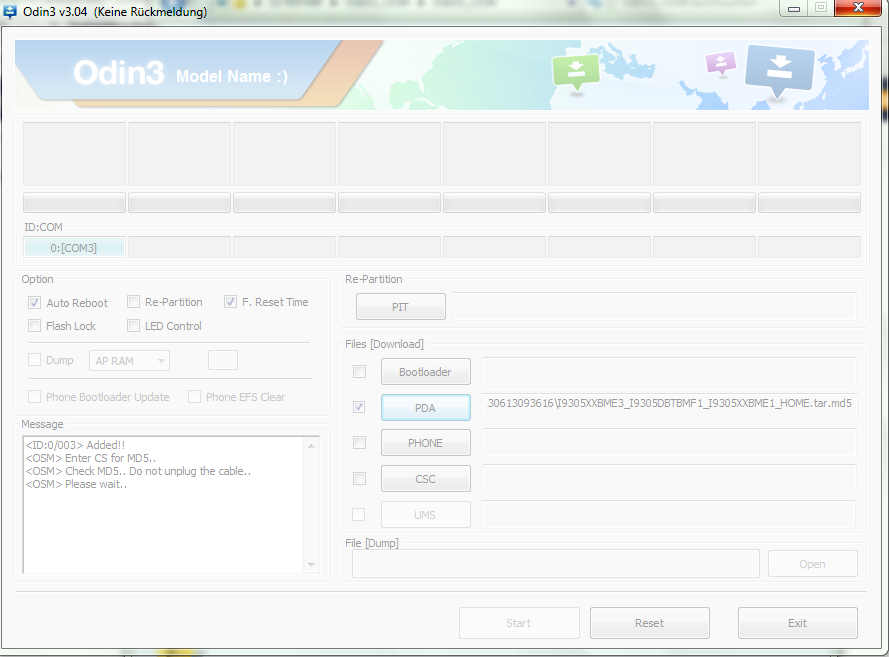Click the "Model Name :)" banner text

click(x=232, y=77)
